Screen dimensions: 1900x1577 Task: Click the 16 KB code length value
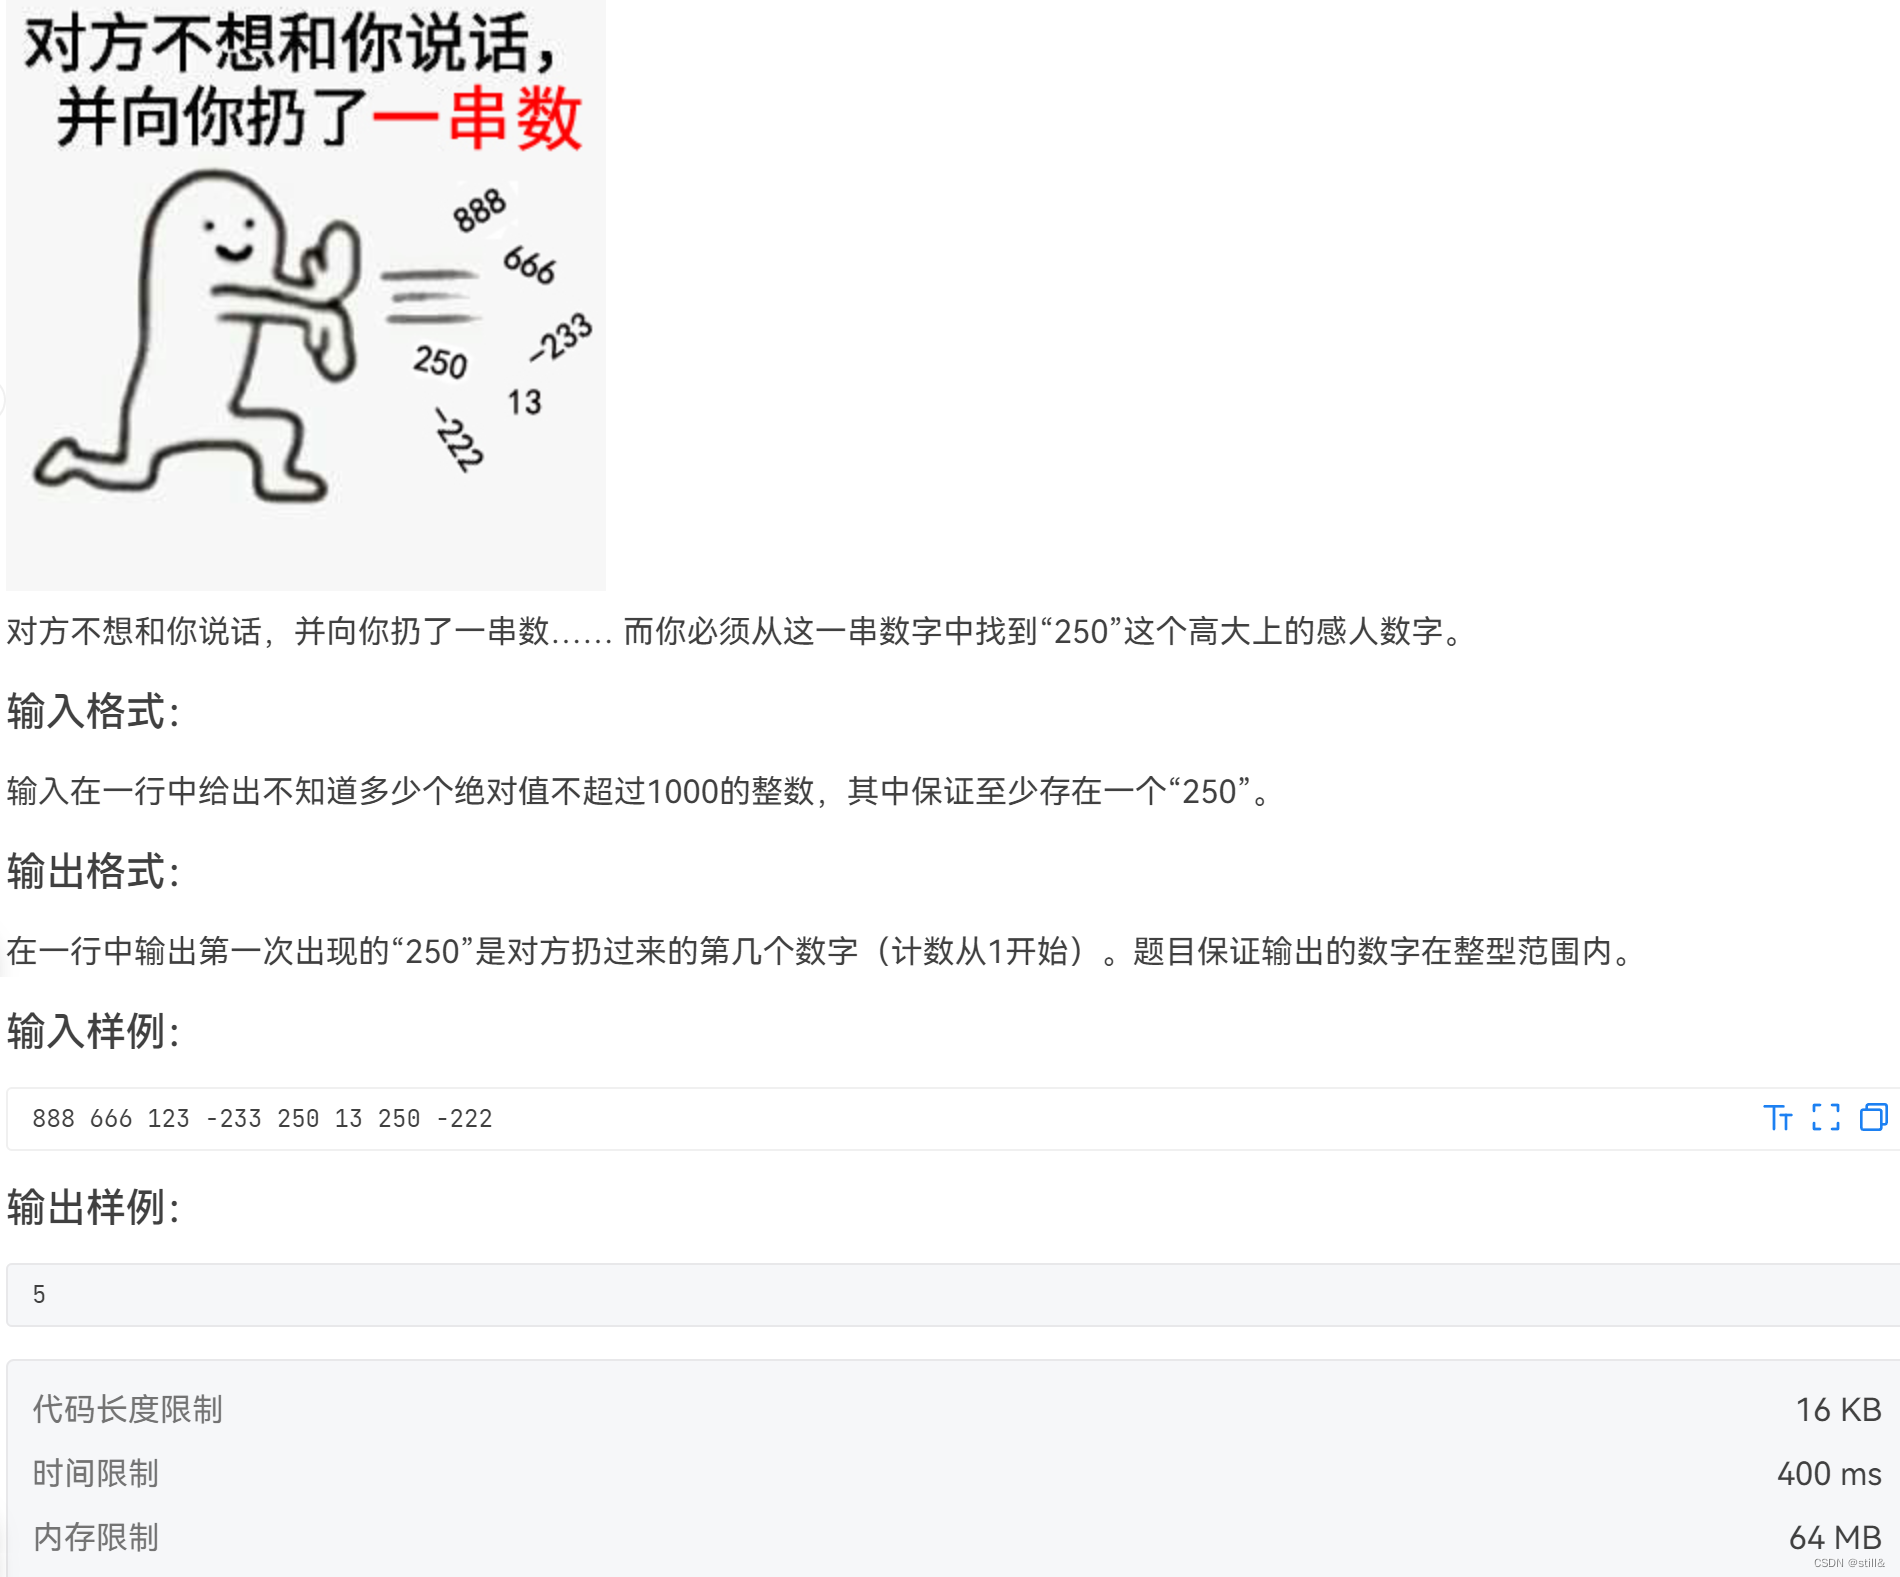point(1838,1410)
